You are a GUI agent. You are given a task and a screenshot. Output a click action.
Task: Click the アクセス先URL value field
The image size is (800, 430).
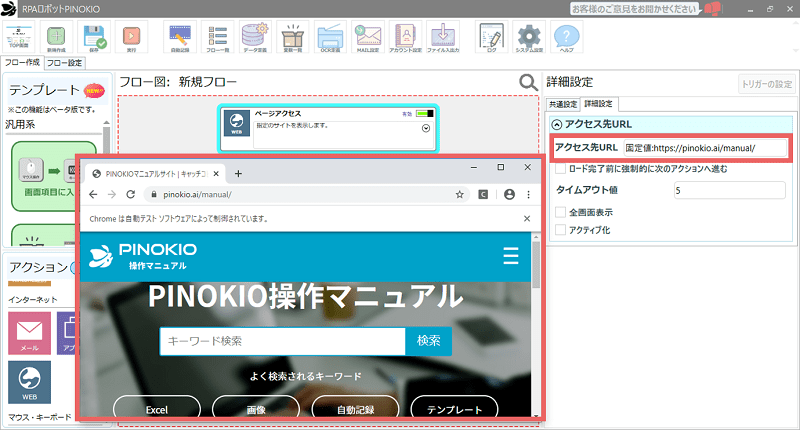[x=705, y=148]
